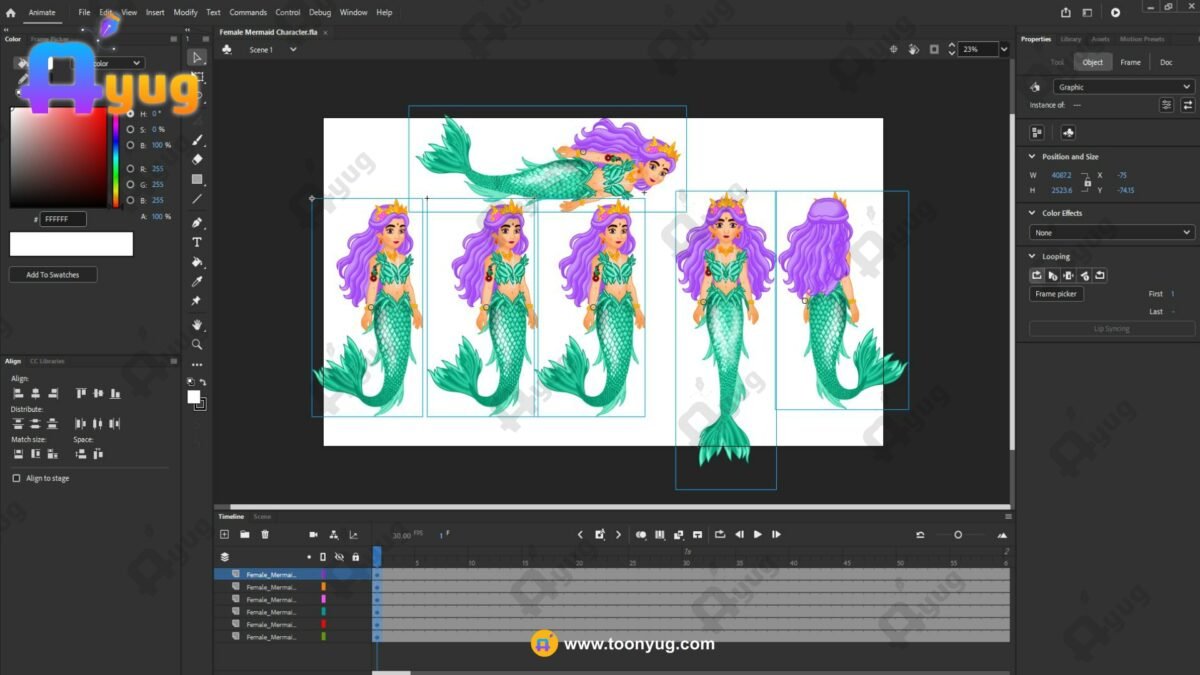Choose the Paint Bucket tool

pyautogui.click(x=197, y=262)
